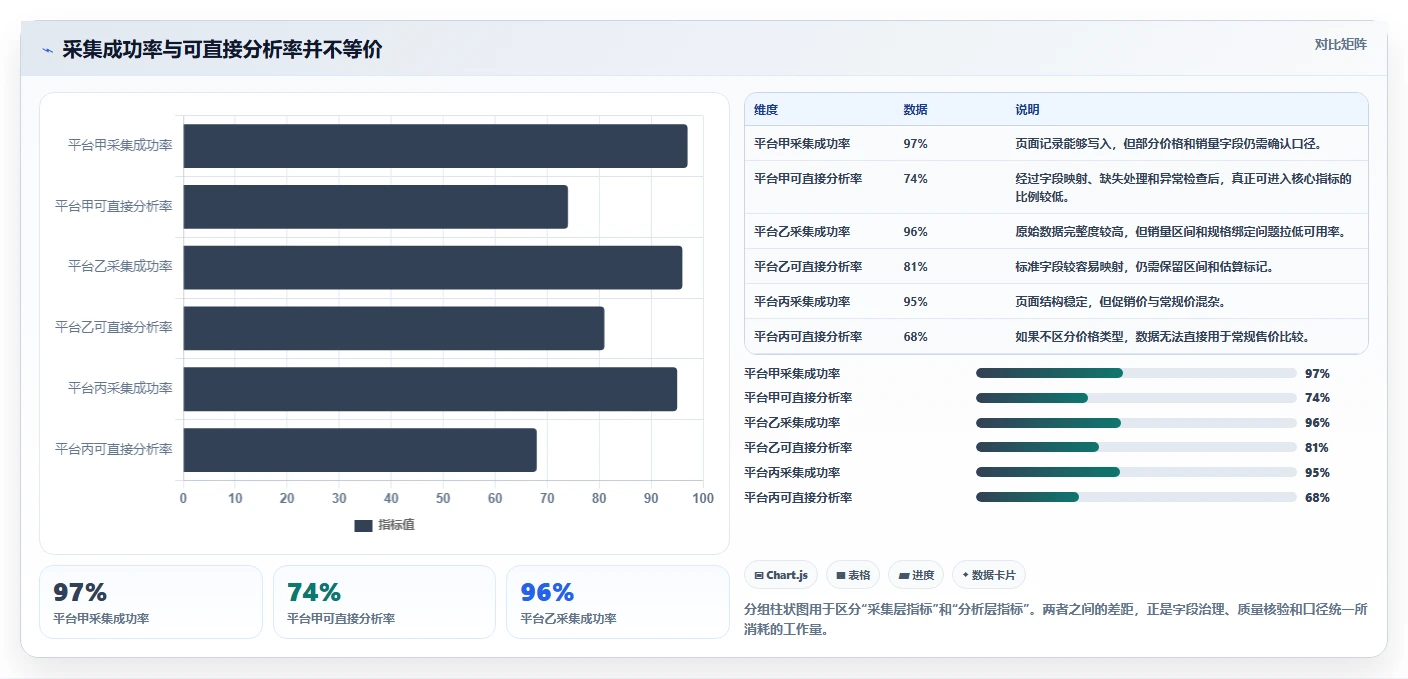Viewport: 1408px width, 679px height.
Task: Click the description starting 页面记录能够写入
Action: coord(1169,144)
